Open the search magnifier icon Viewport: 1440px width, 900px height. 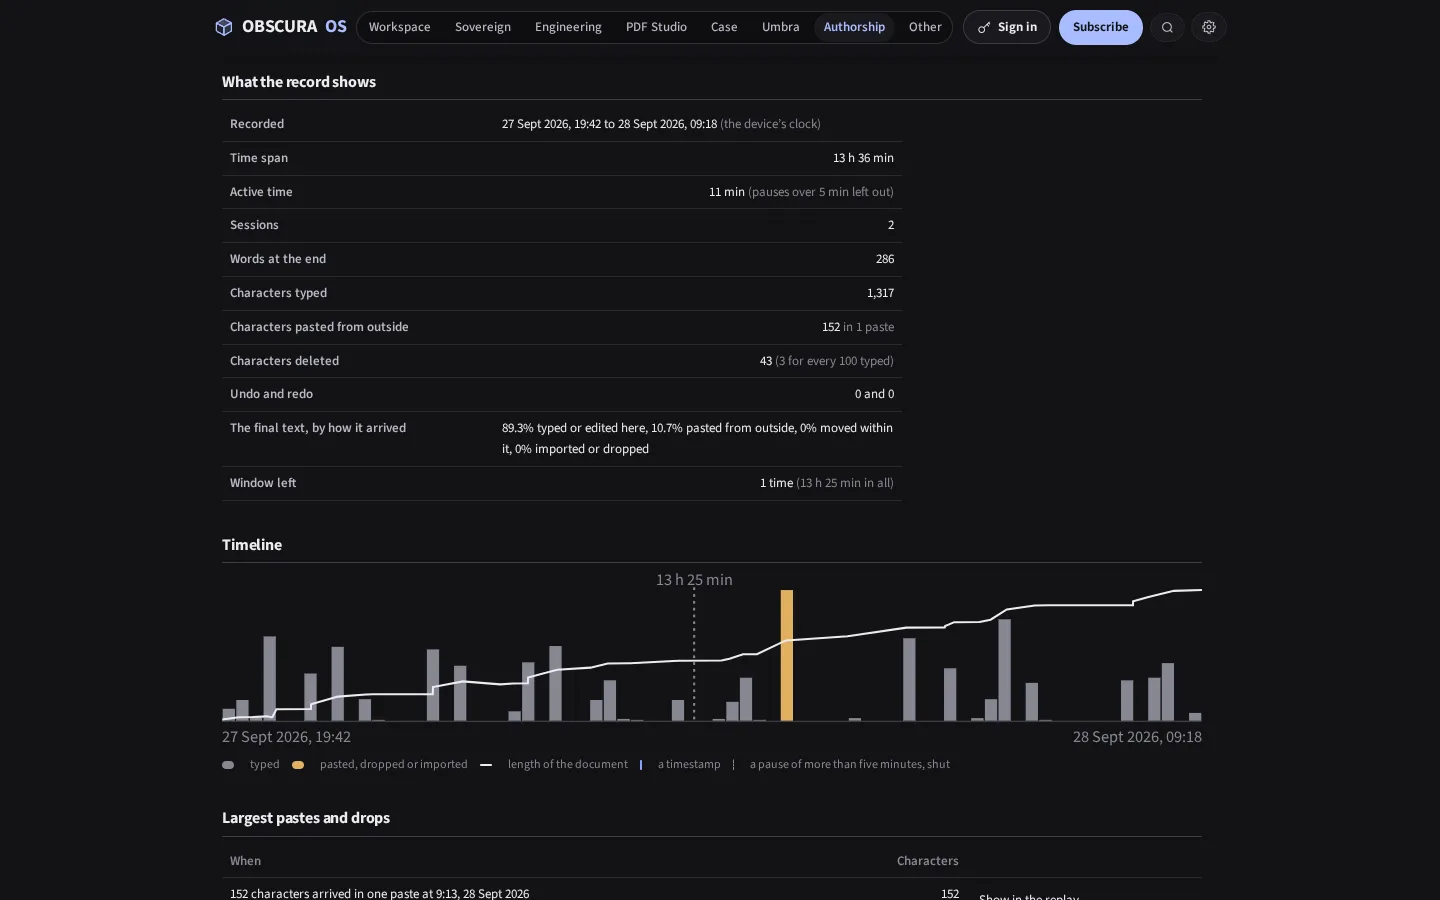[1167, 27]
